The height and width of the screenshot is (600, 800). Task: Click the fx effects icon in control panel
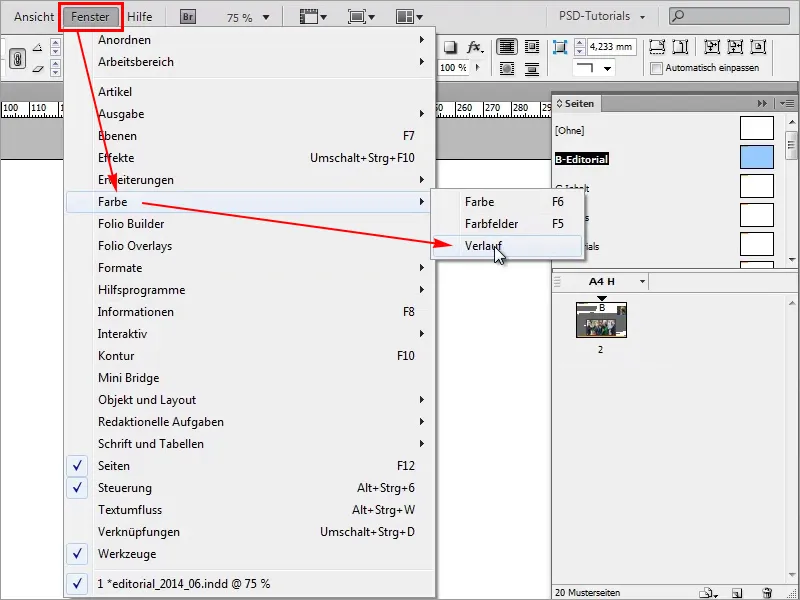click(472, 48)
